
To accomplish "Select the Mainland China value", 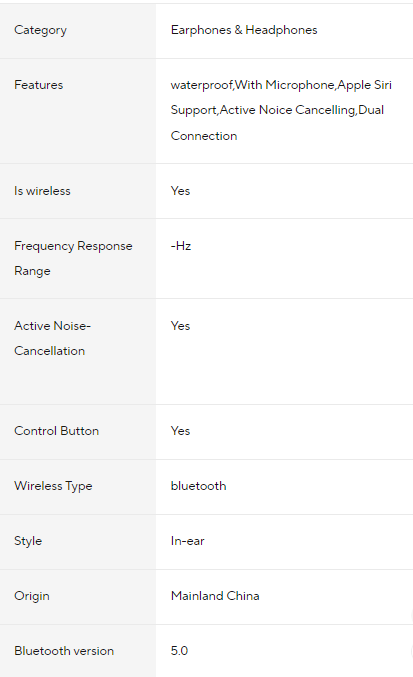I will (215, 596).
